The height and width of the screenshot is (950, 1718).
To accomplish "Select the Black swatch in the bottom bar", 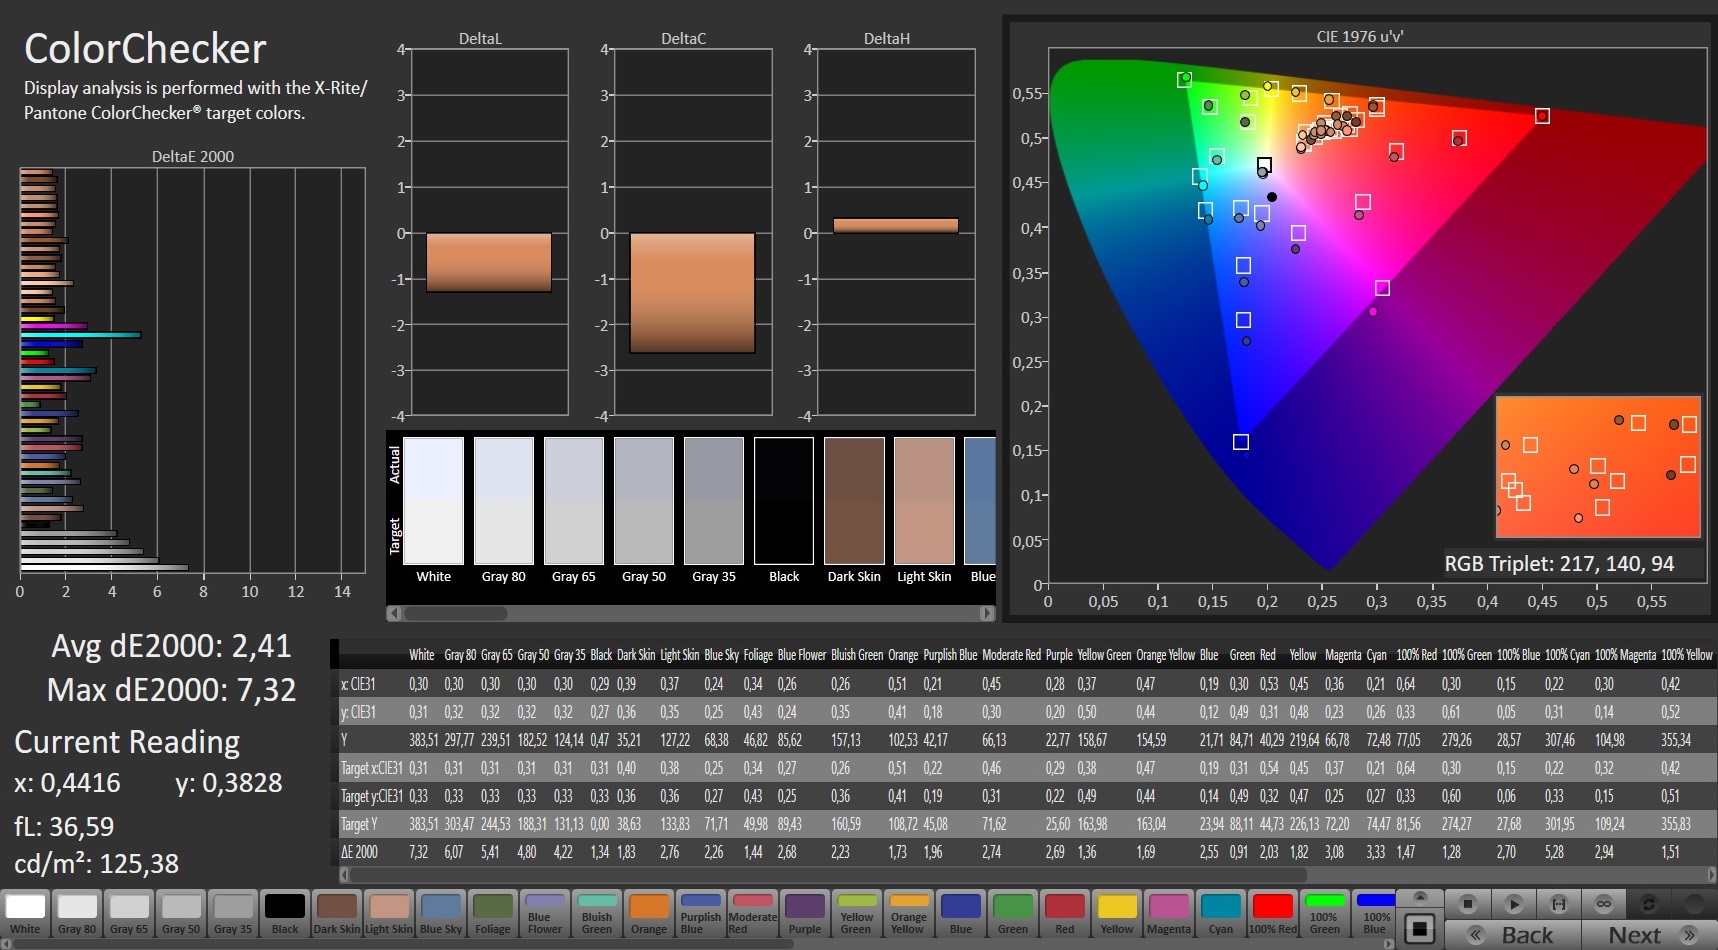I will pyautogui.click(x=285, y=914).
